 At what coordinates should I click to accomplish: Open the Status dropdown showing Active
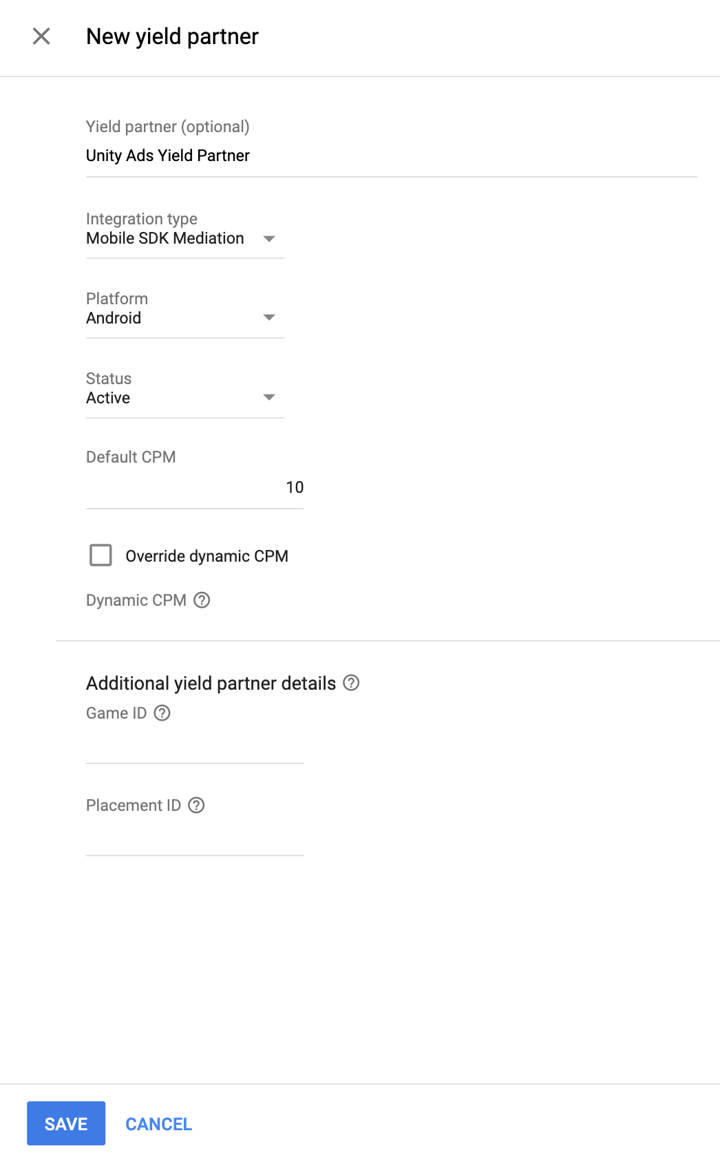tap(185, 397)
